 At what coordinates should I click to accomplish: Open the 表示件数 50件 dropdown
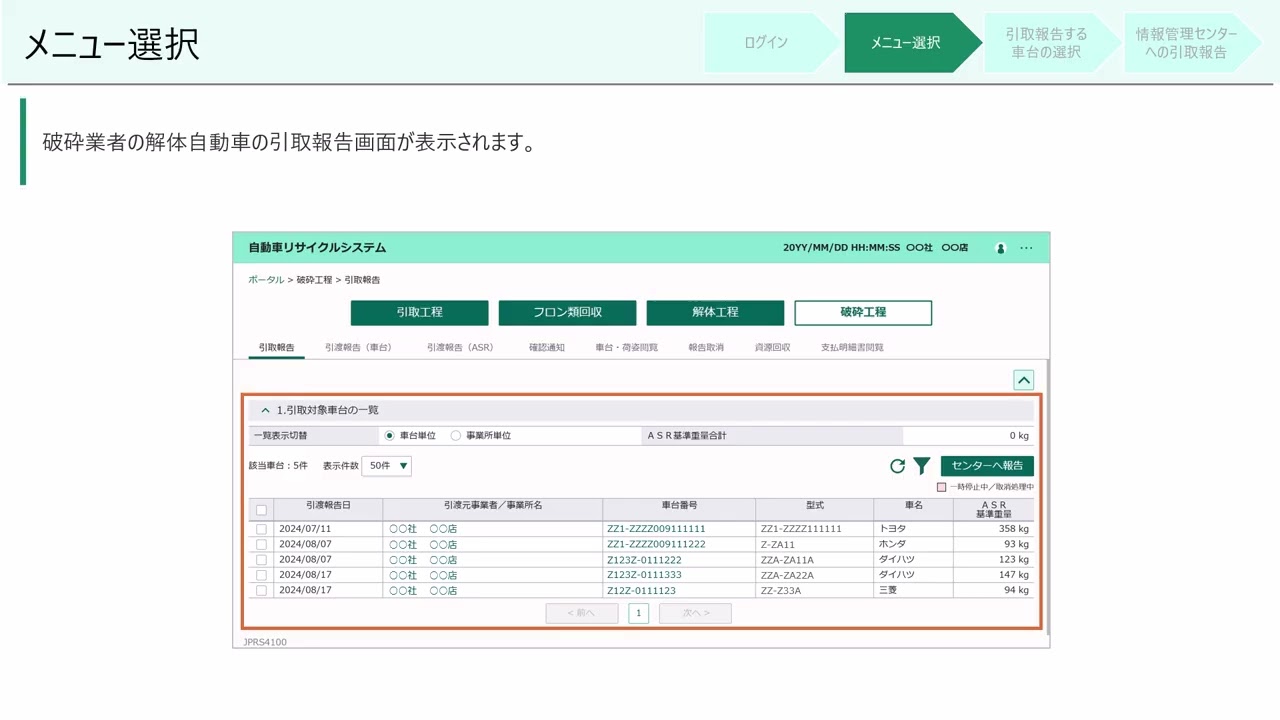387,466
